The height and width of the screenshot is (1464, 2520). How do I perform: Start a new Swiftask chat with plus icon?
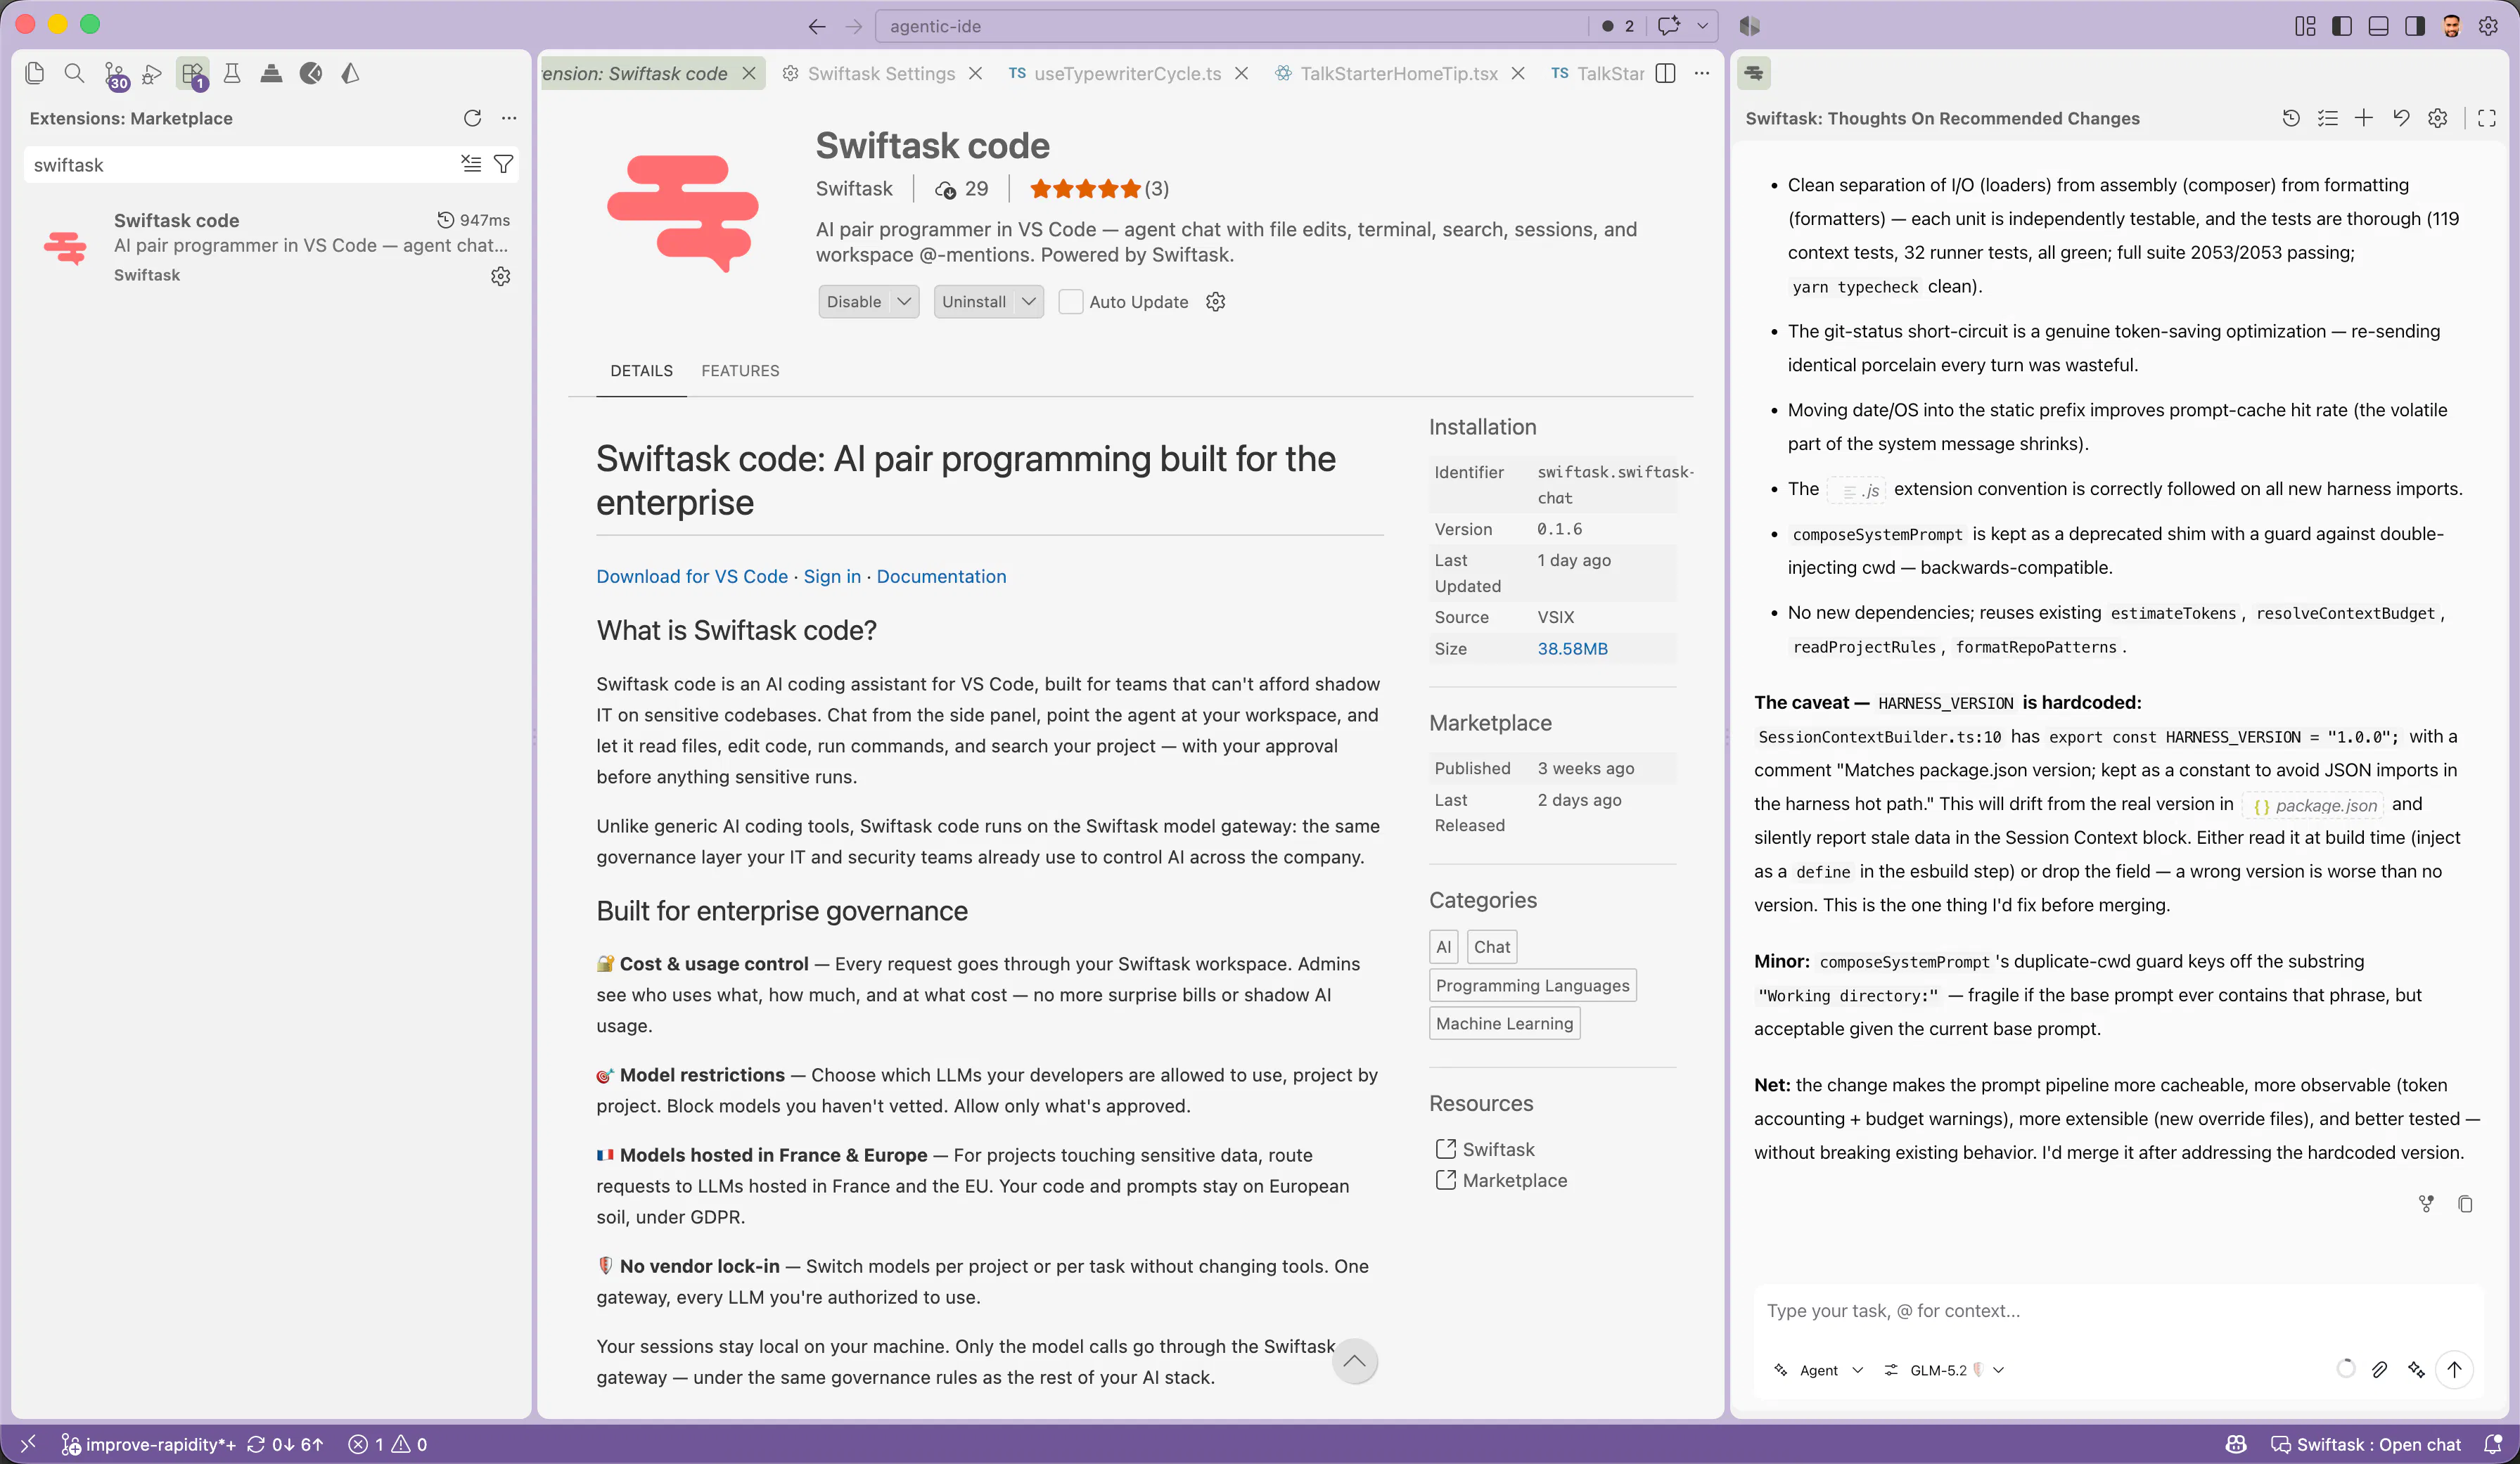click(2364, 118)
